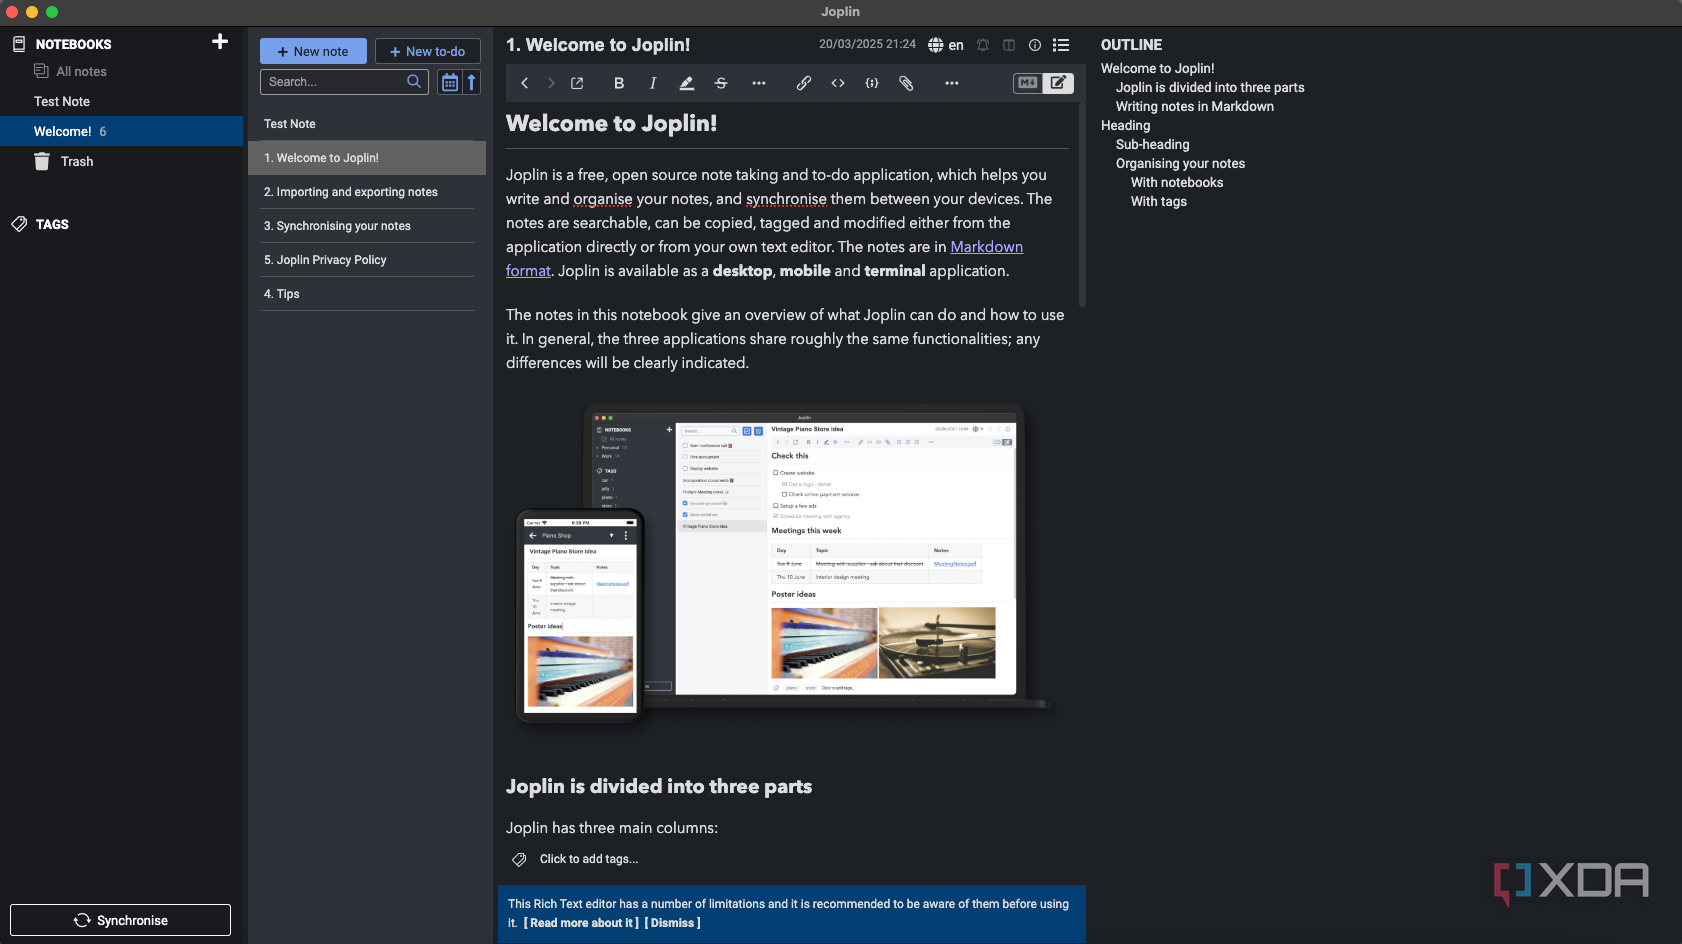Select the Highlight text tool
1682x944 pixels.
pos(687,83)
